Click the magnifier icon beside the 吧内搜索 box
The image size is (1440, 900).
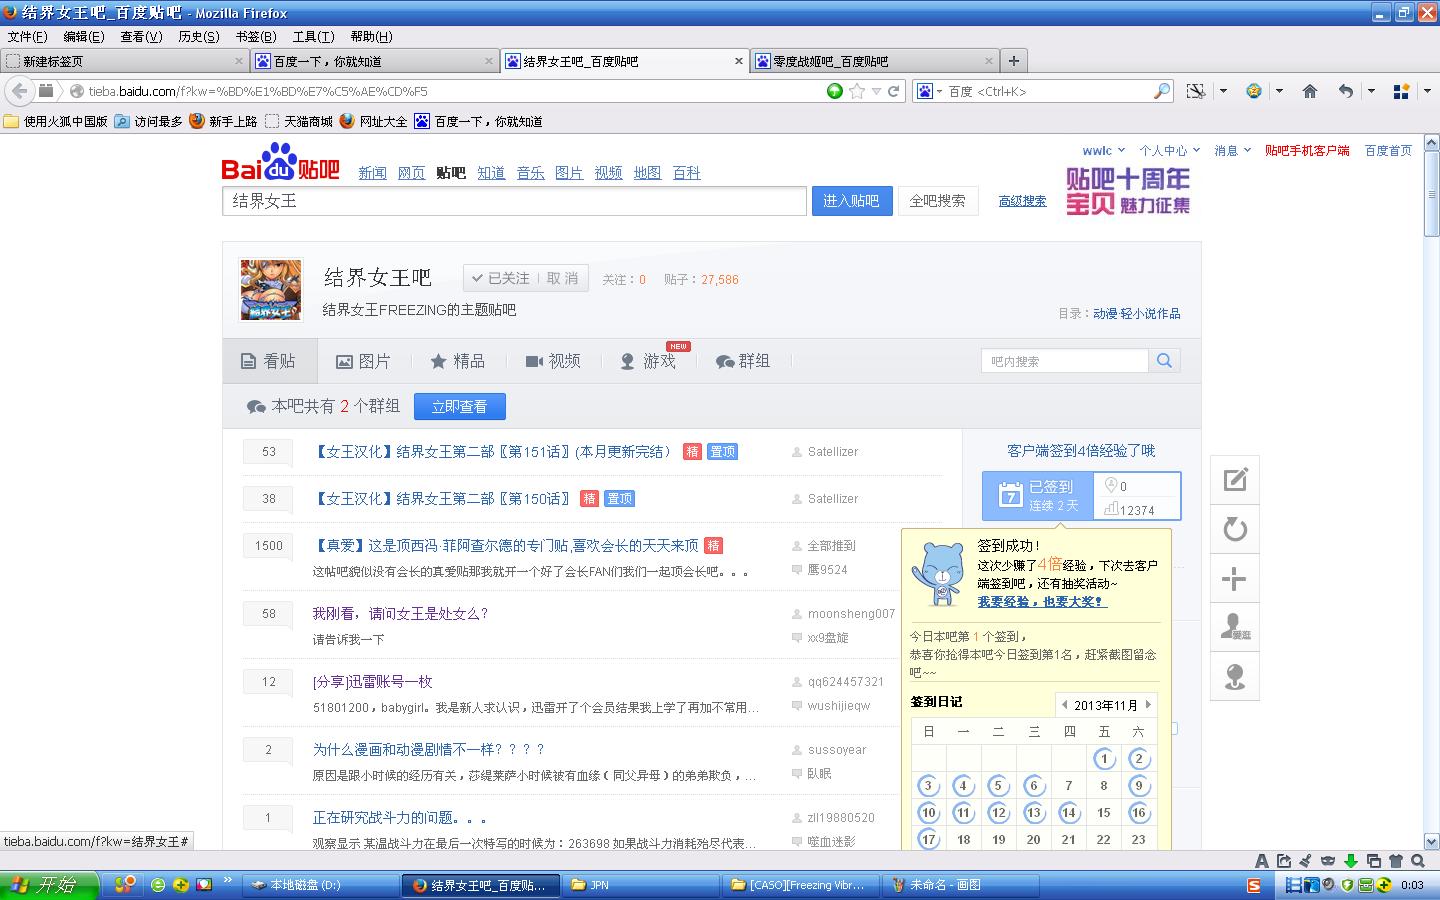point(1164,361)
